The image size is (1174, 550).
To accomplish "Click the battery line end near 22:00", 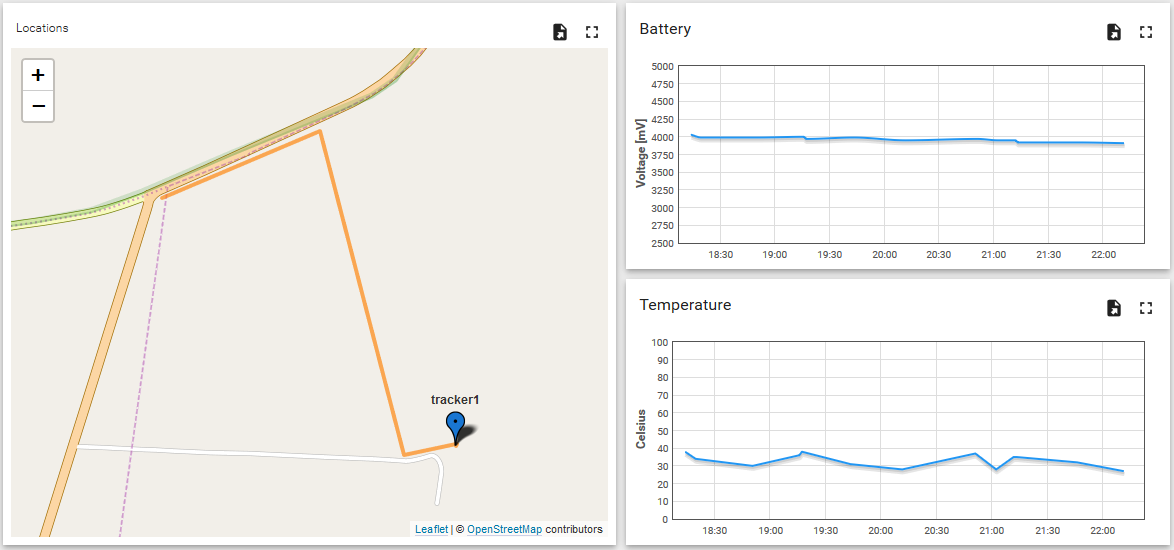I will pos(1123,143).
